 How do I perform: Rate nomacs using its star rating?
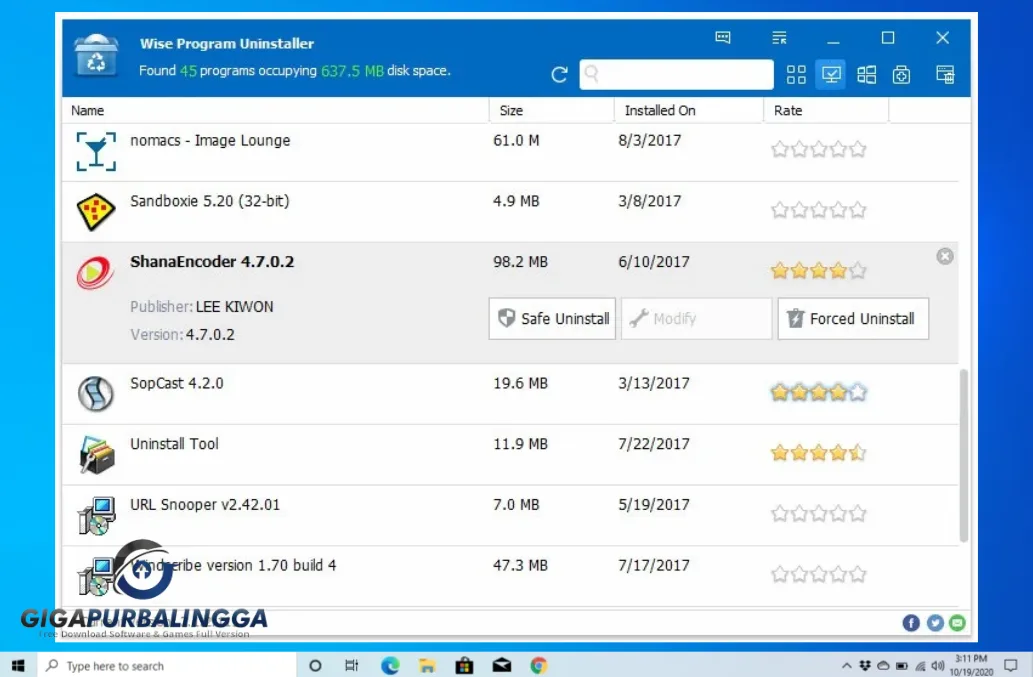[x=818, y=149]
